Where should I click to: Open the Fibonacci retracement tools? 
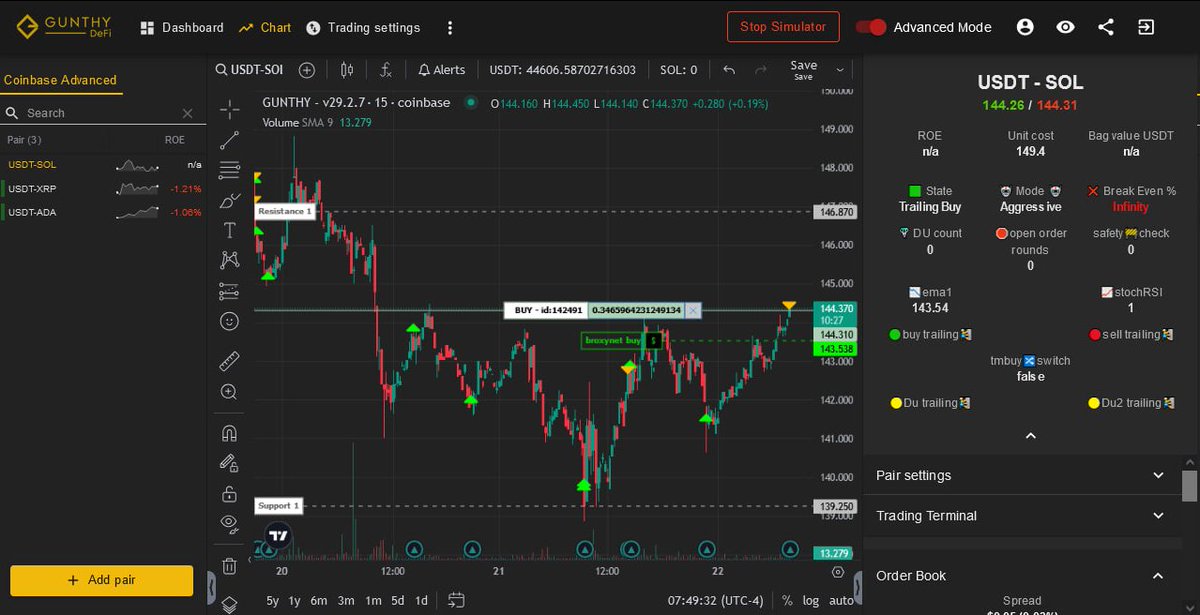pos(229,170)
